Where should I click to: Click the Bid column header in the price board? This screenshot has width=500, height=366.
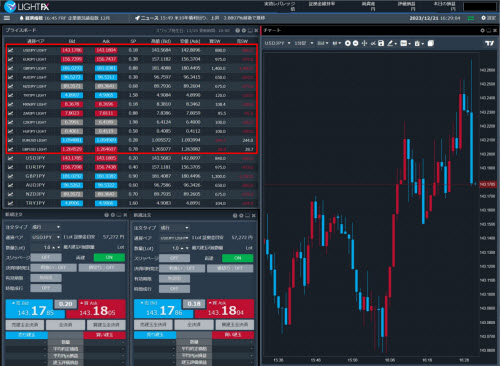pyautogui.click(x=72, y=41)
